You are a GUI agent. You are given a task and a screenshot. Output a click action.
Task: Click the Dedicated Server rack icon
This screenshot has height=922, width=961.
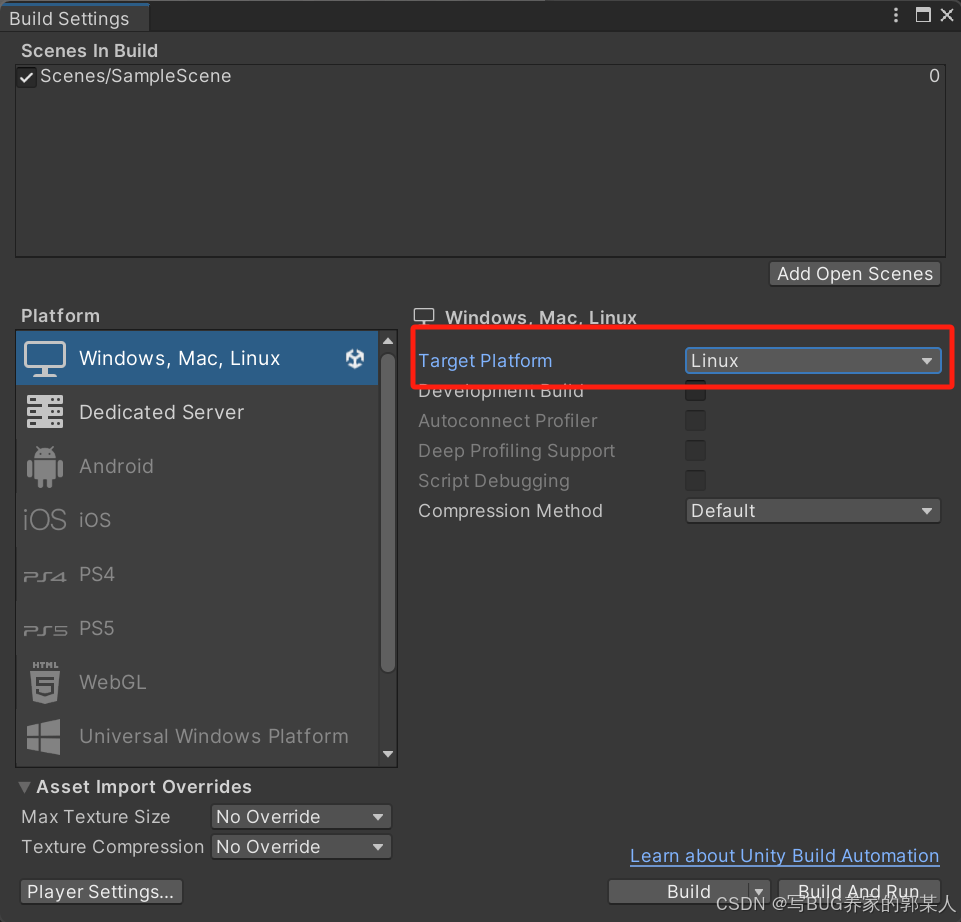pos(45,412)
